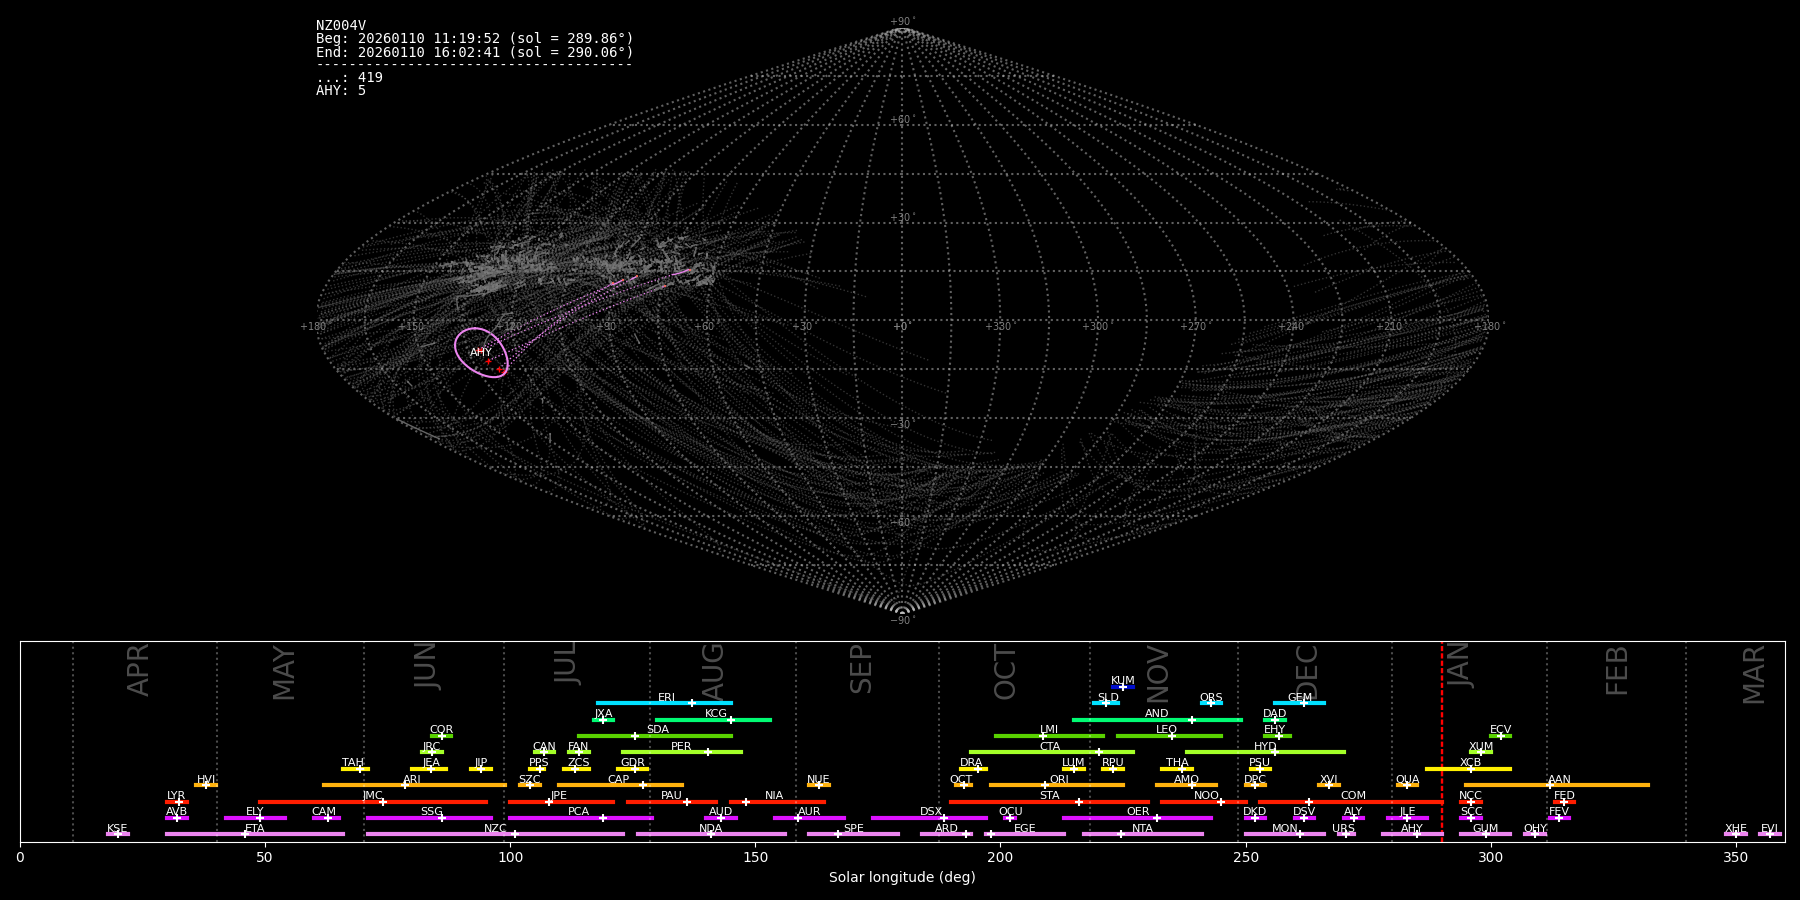The width and height of the screenshot is (1800, 900).
Task: Click the 350 tick on solar longitude axis
Action: pyautogui.click(x=1736, y=857)
